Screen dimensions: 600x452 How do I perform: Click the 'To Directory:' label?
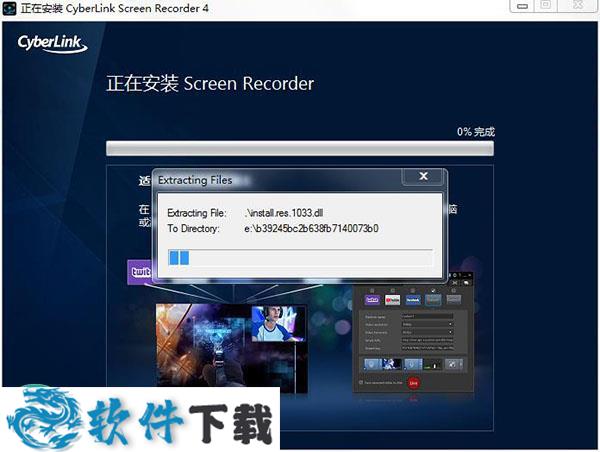click(193, 228)
